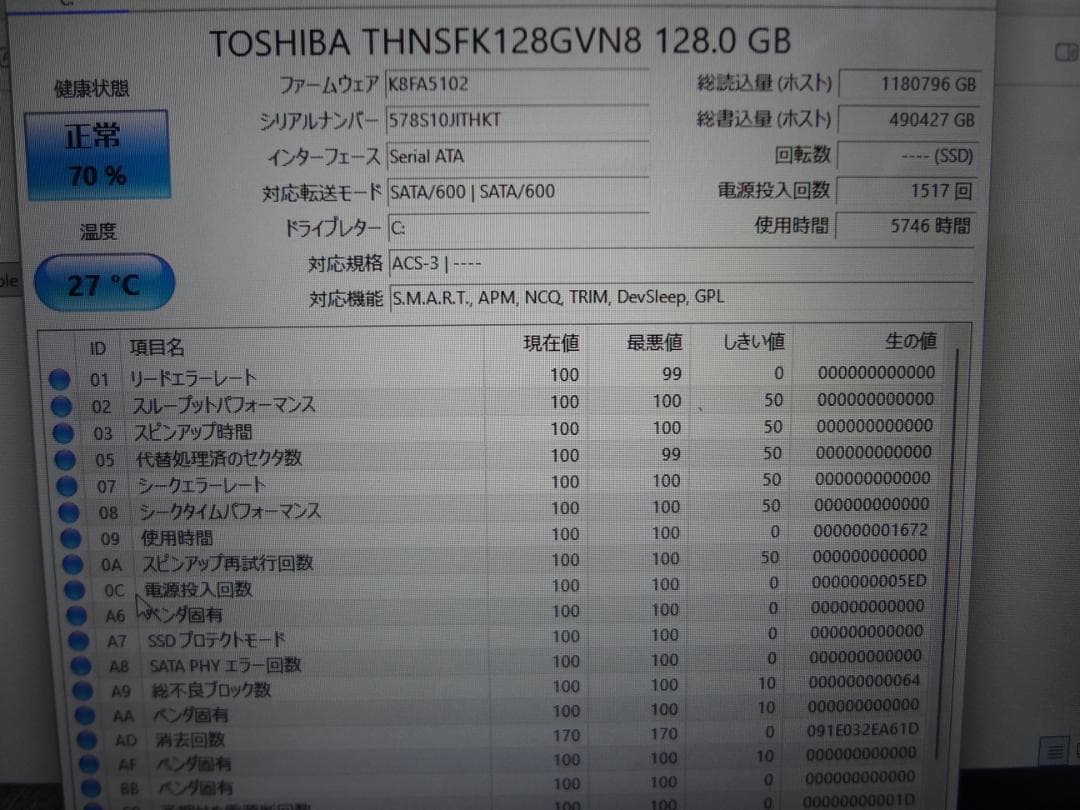This screenshot has height=810, width=1080.
Task: Click the lined-page icon at the bottom-right edge
Action: pyautogui.click(x=1055, y=751)
